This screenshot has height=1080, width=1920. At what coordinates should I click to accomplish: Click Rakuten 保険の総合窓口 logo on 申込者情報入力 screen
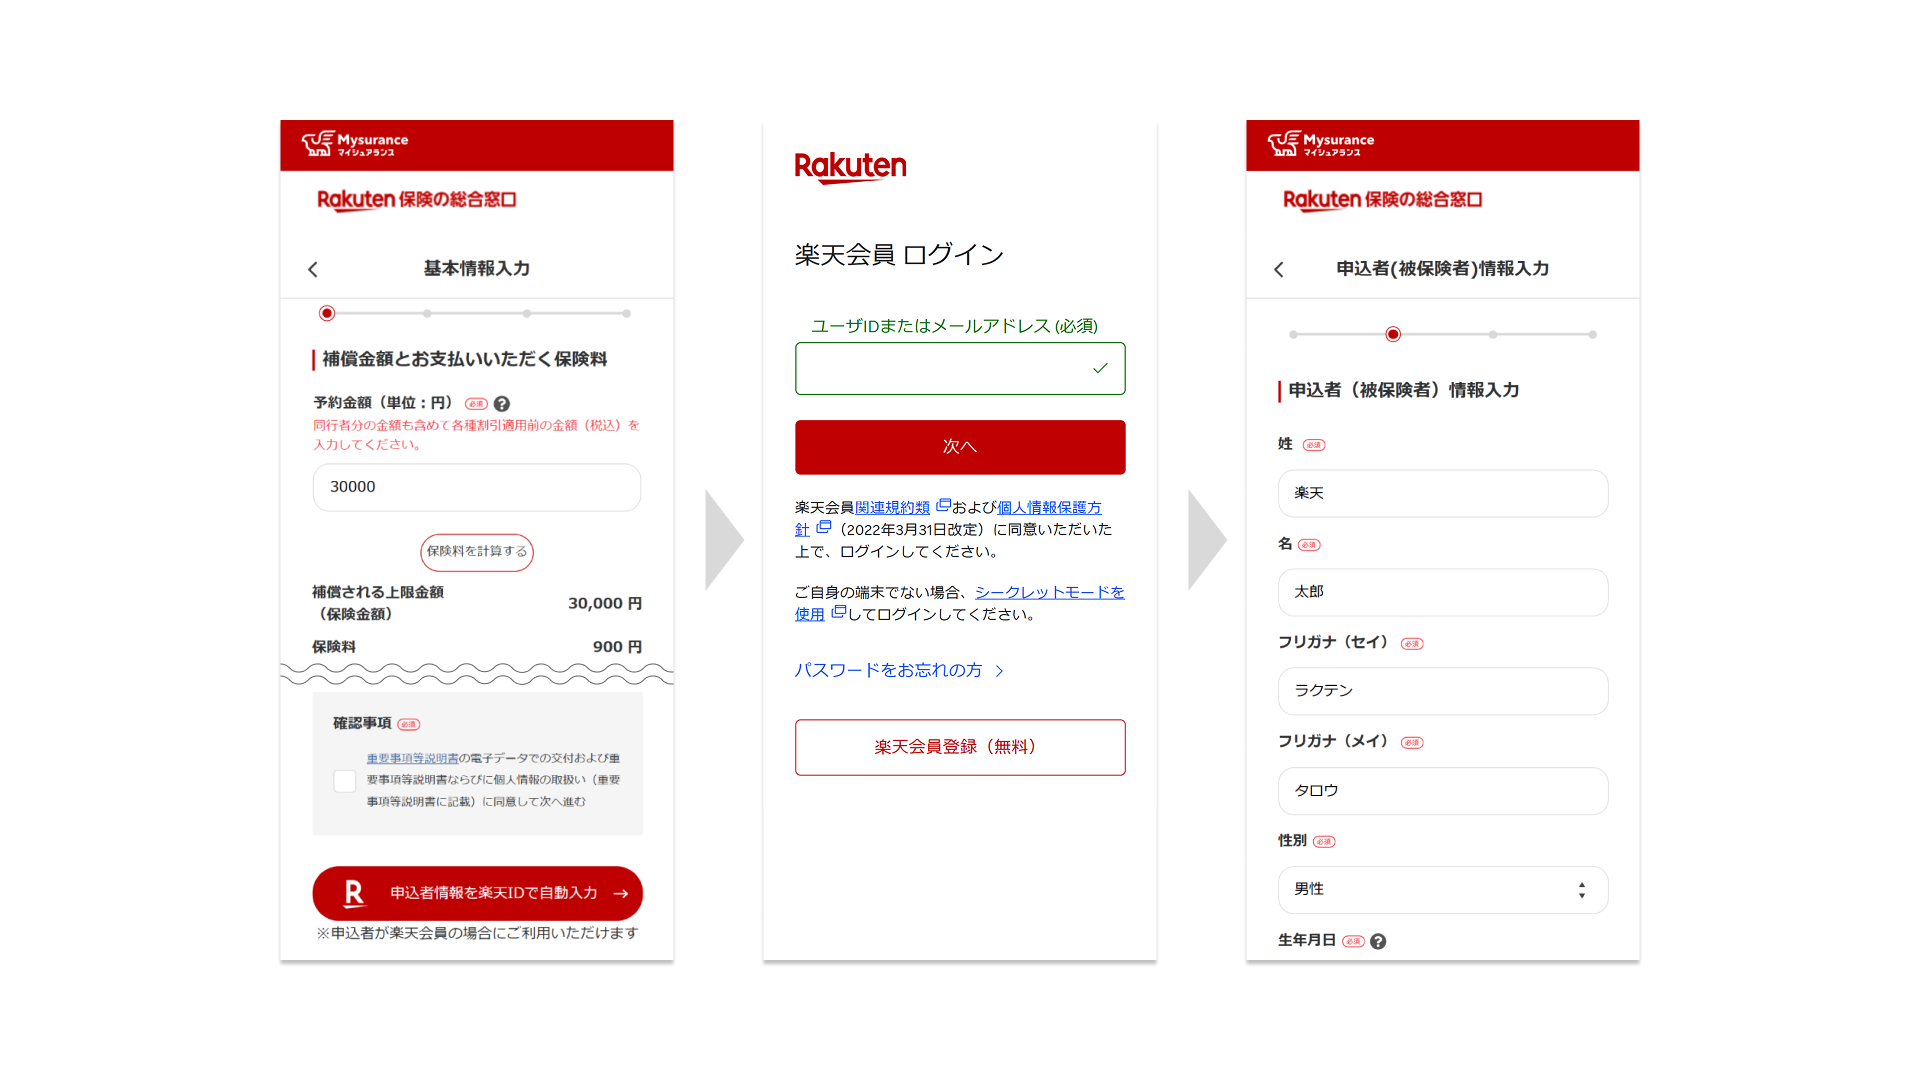[x=1382, y=200]
